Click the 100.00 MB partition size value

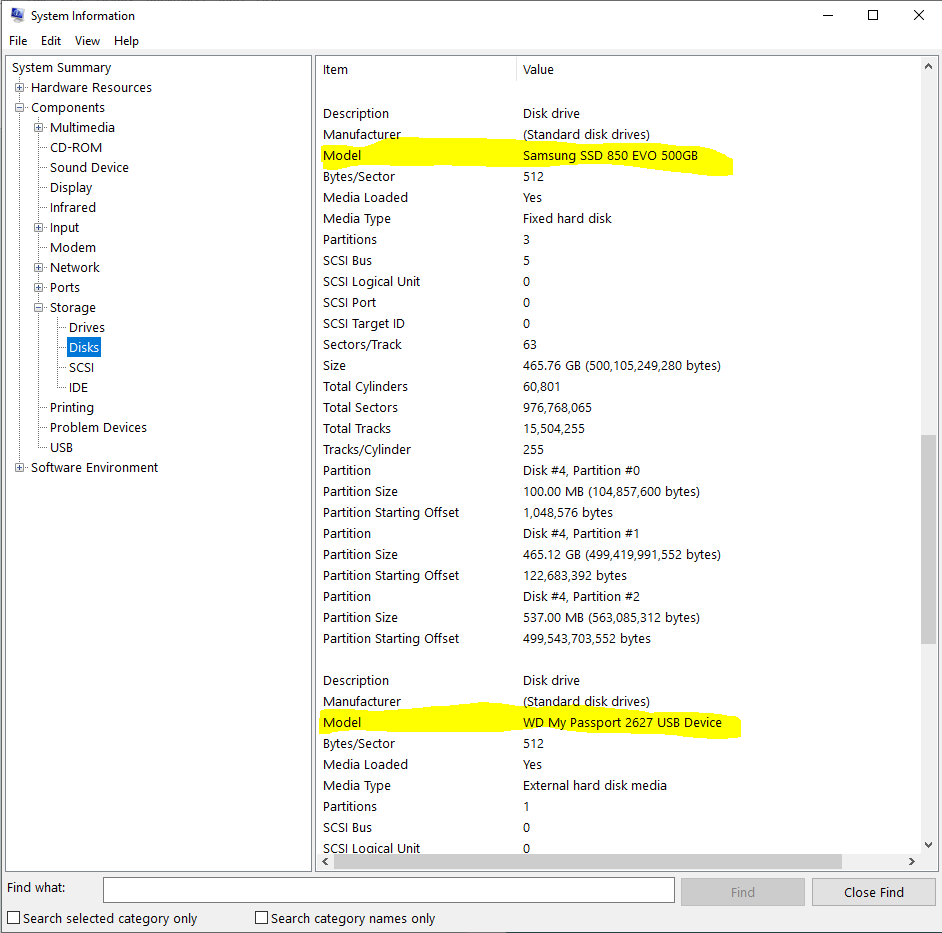(611, 492)
